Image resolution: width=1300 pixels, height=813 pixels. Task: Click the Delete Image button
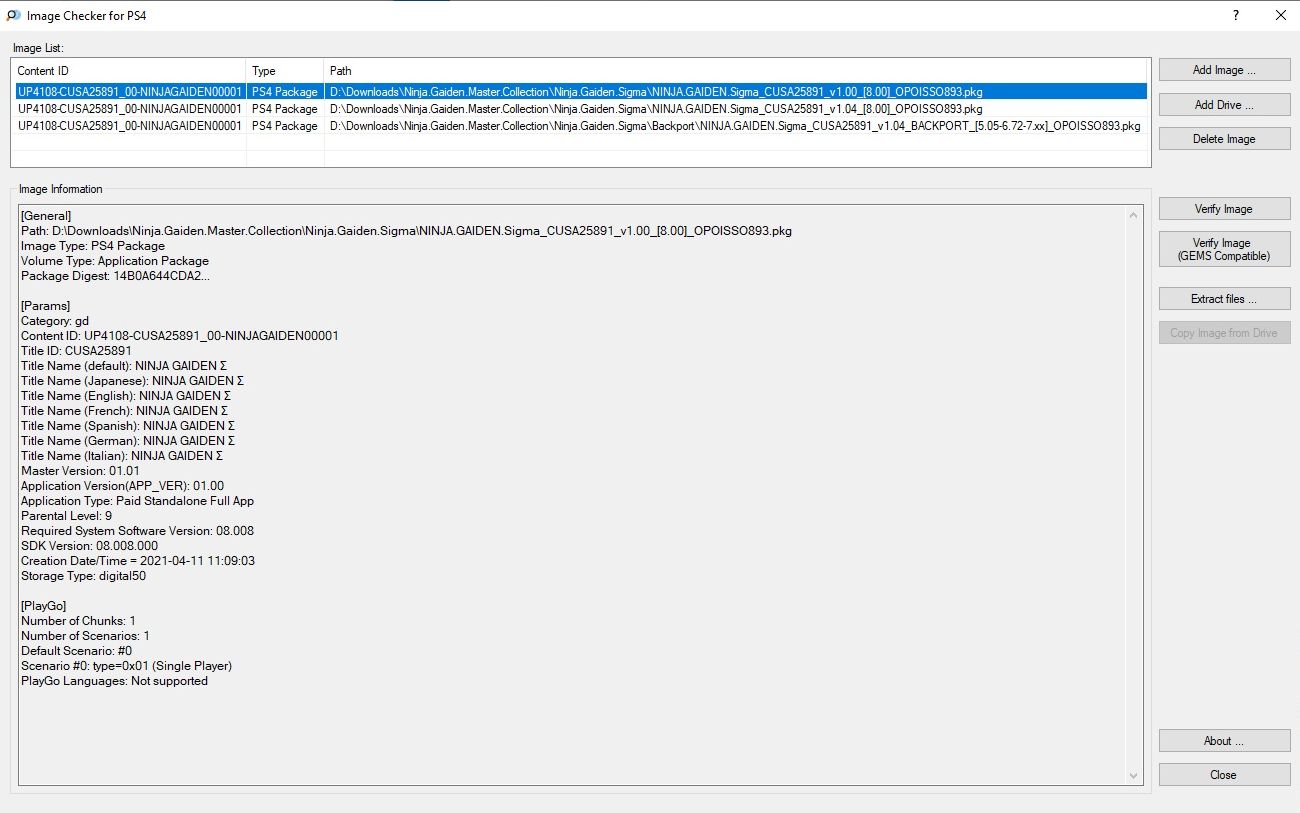[x=1224, y=139]
